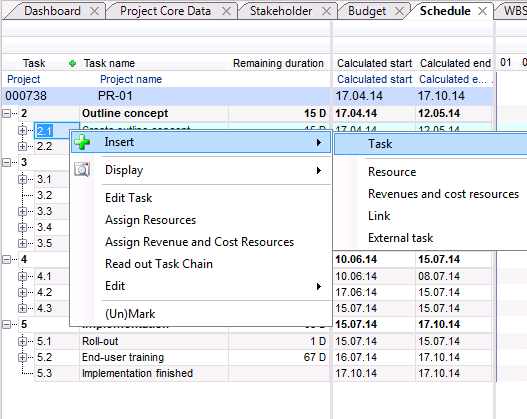Screen dimensions: 527x419
Task: Close the Dashboard tab
Action: pos(95,11)
